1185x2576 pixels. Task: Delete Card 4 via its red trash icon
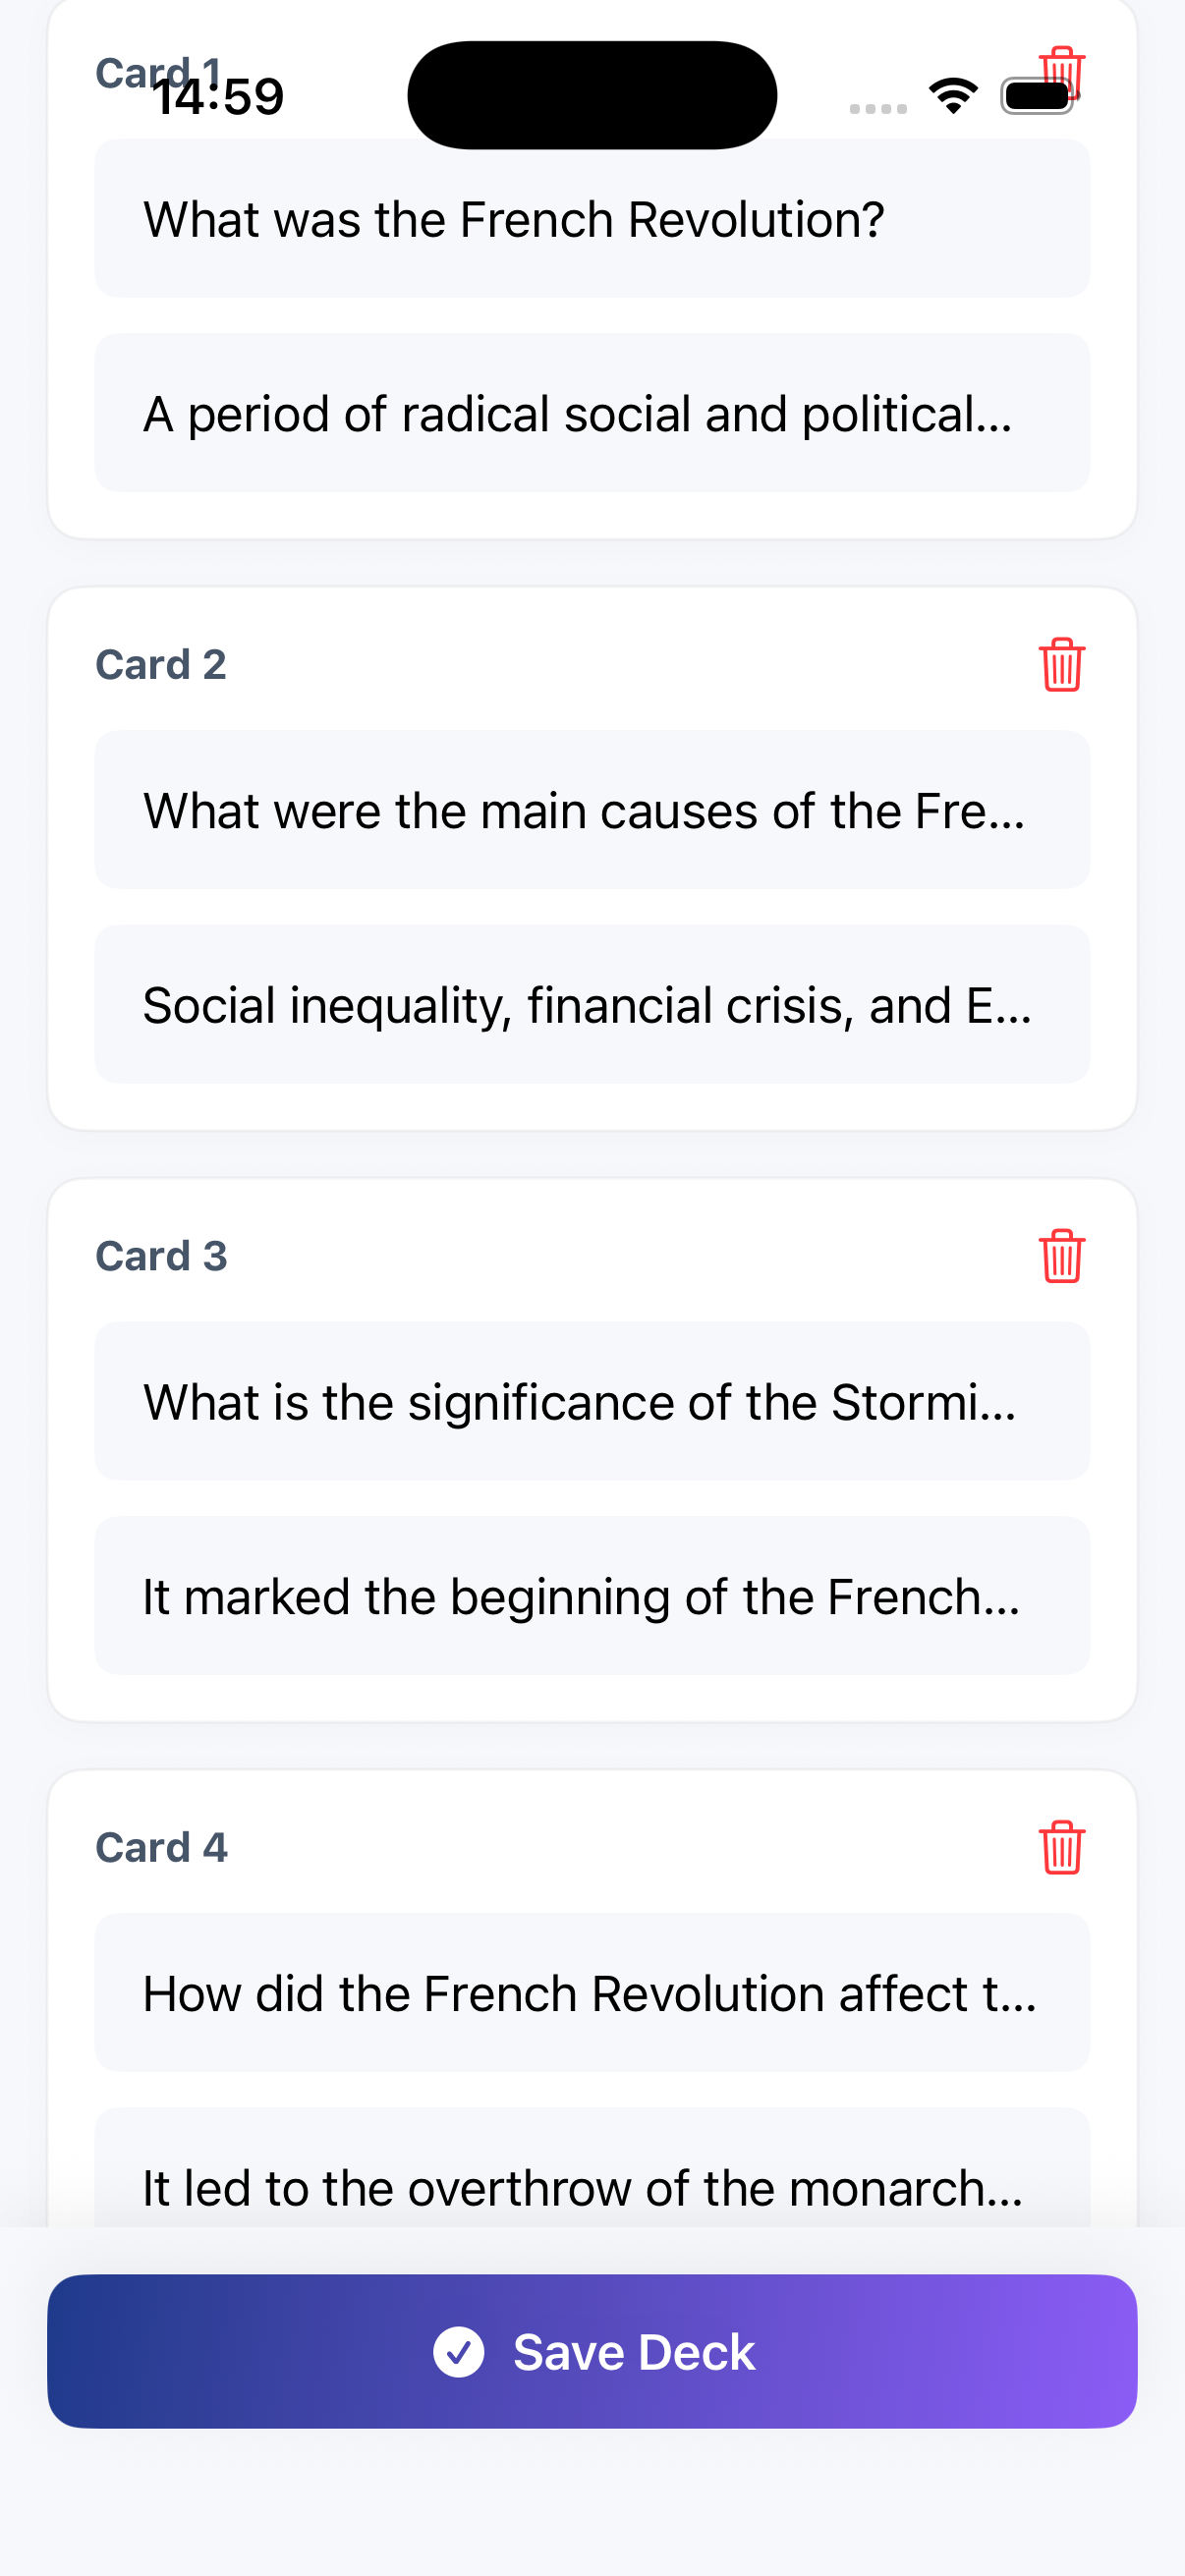tap(1061, 1847)
